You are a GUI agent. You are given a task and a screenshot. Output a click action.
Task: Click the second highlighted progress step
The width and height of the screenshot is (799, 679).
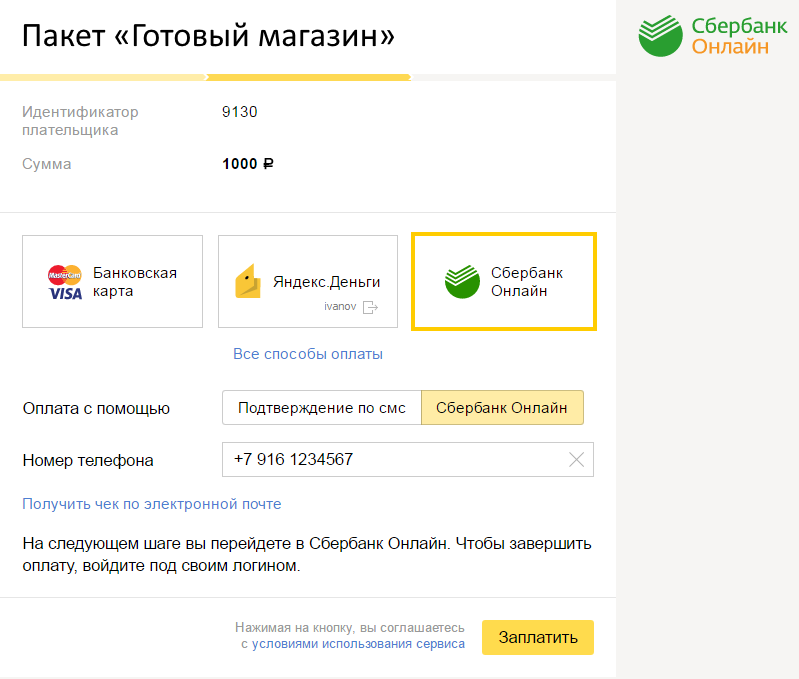[308, 76]
